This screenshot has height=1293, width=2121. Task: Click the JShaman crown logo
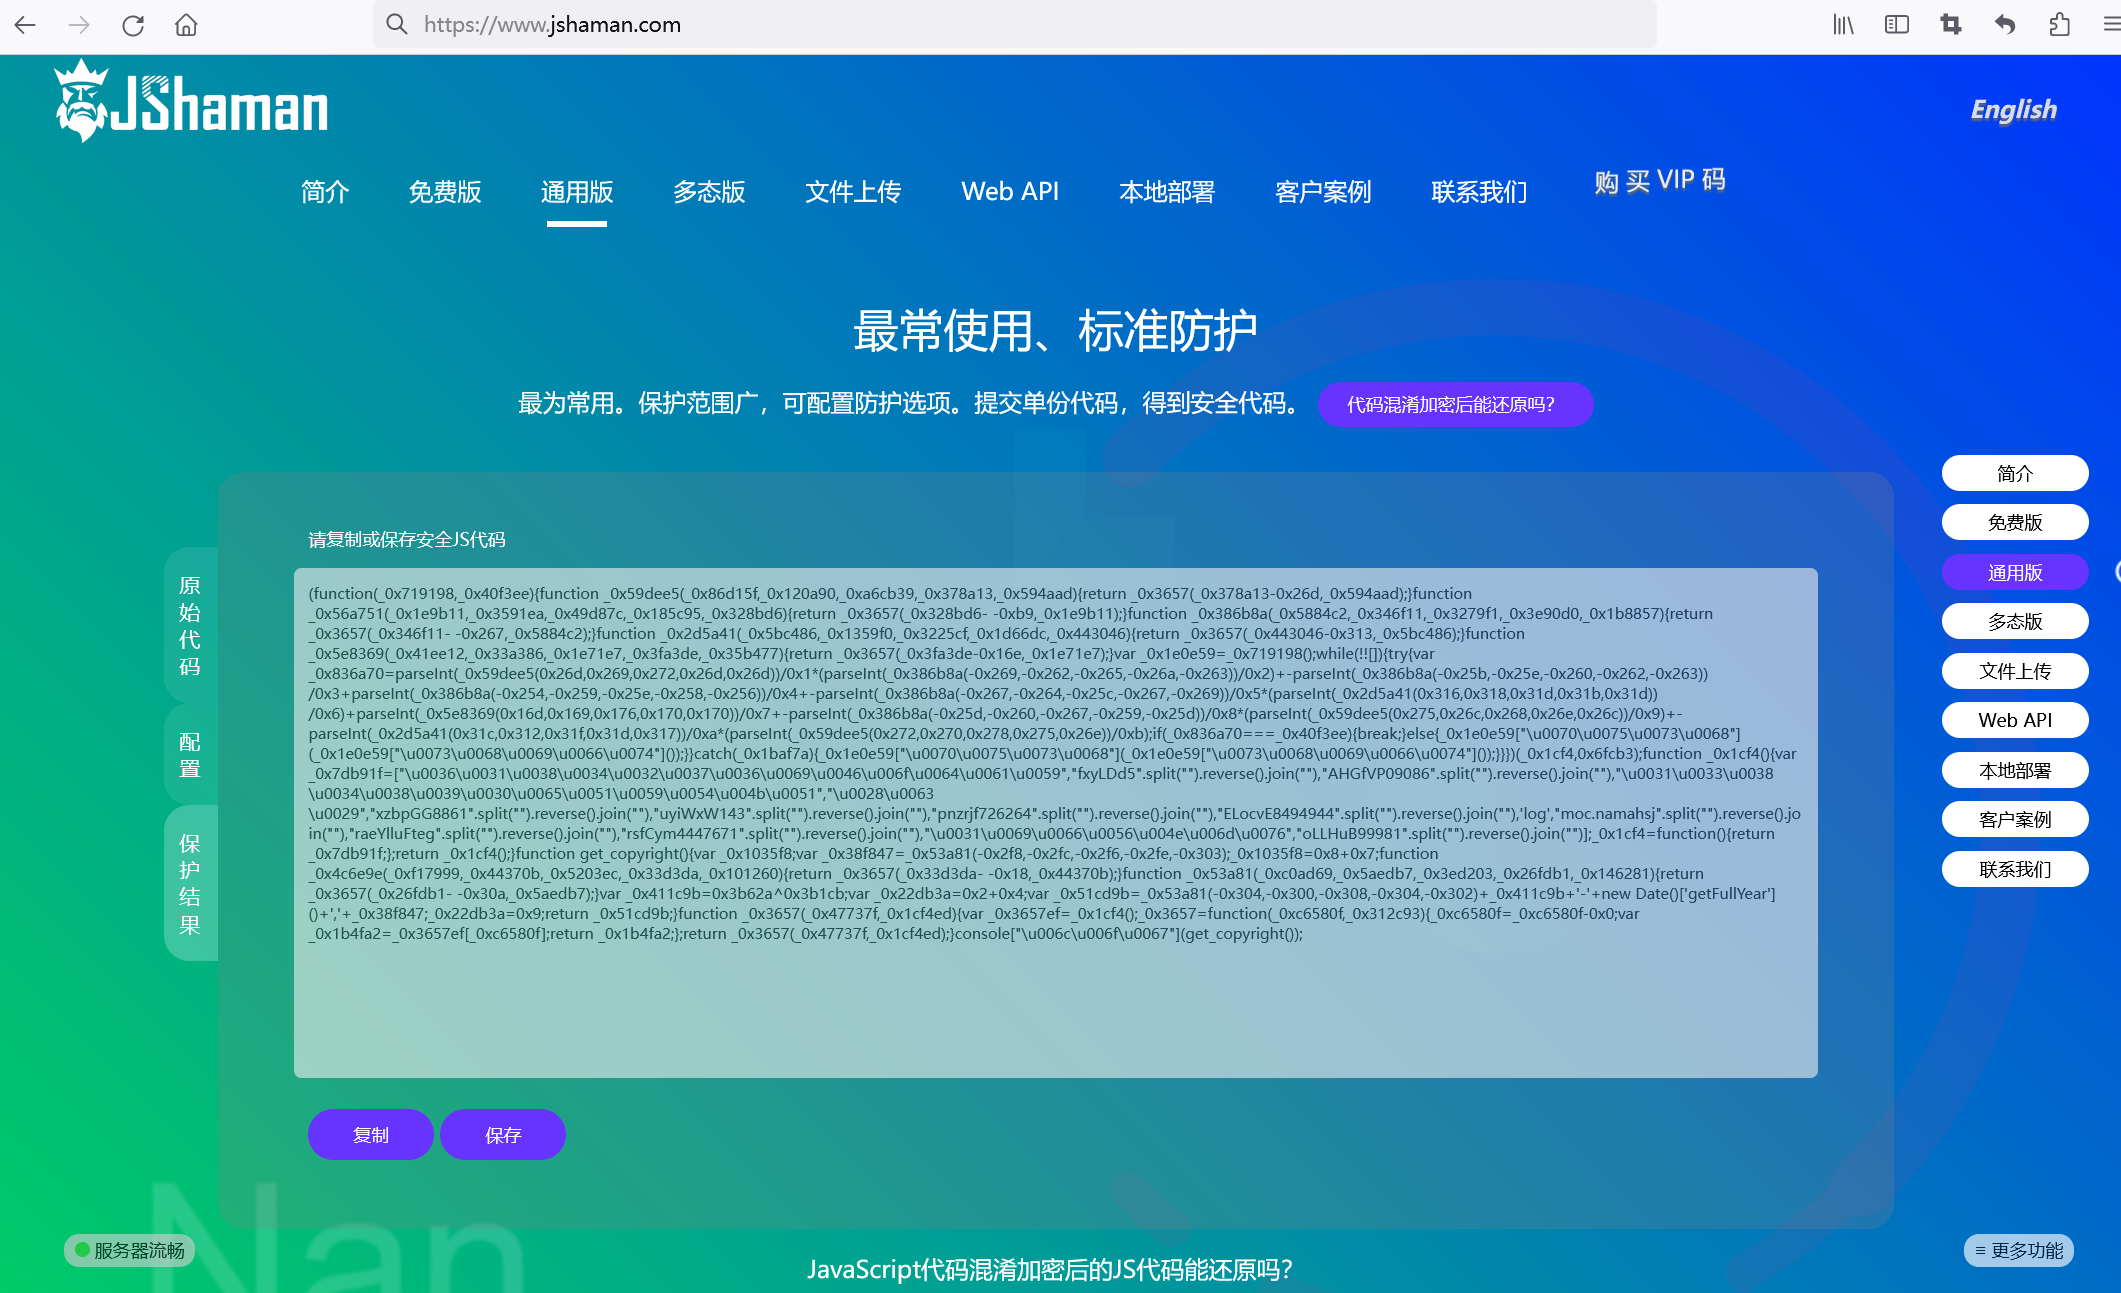(82, 105)
